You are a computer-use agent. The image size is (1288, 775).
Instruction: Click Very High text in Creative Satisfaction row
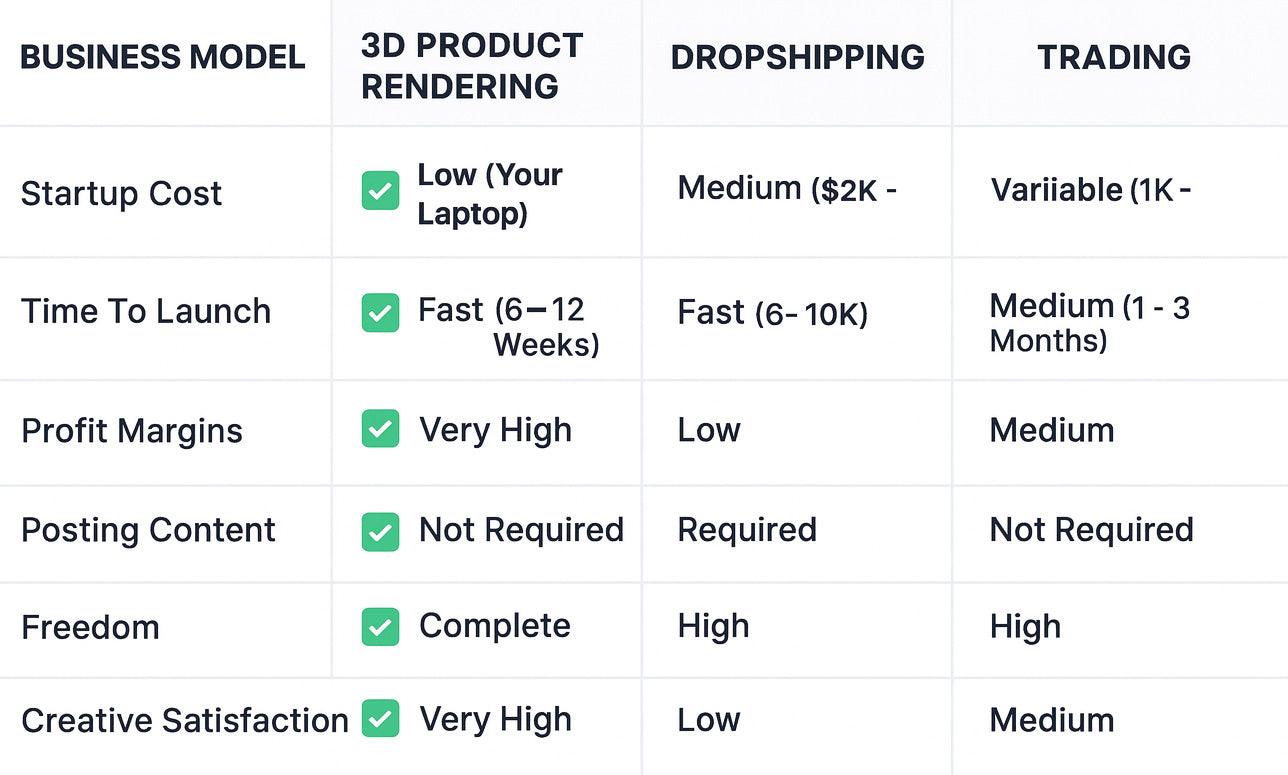[x=495, y=720]
